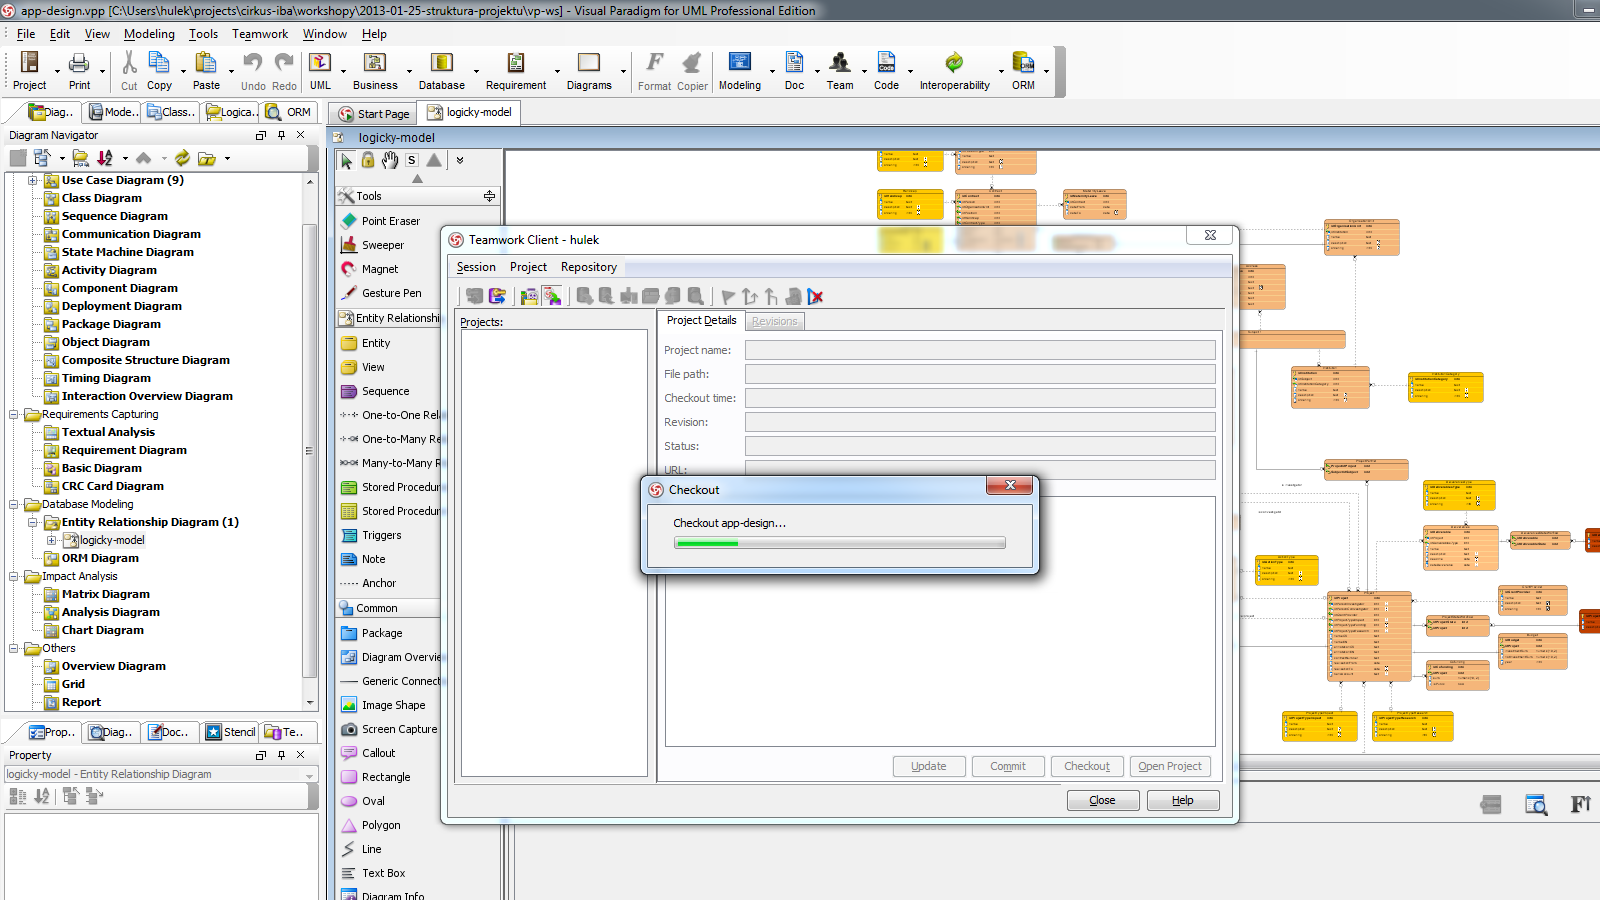Image resolution: width=1600 pixels, height=900 pixels.
Task: Open the Repository menu in Teamwork Client
Action: [x=589, y=267]
